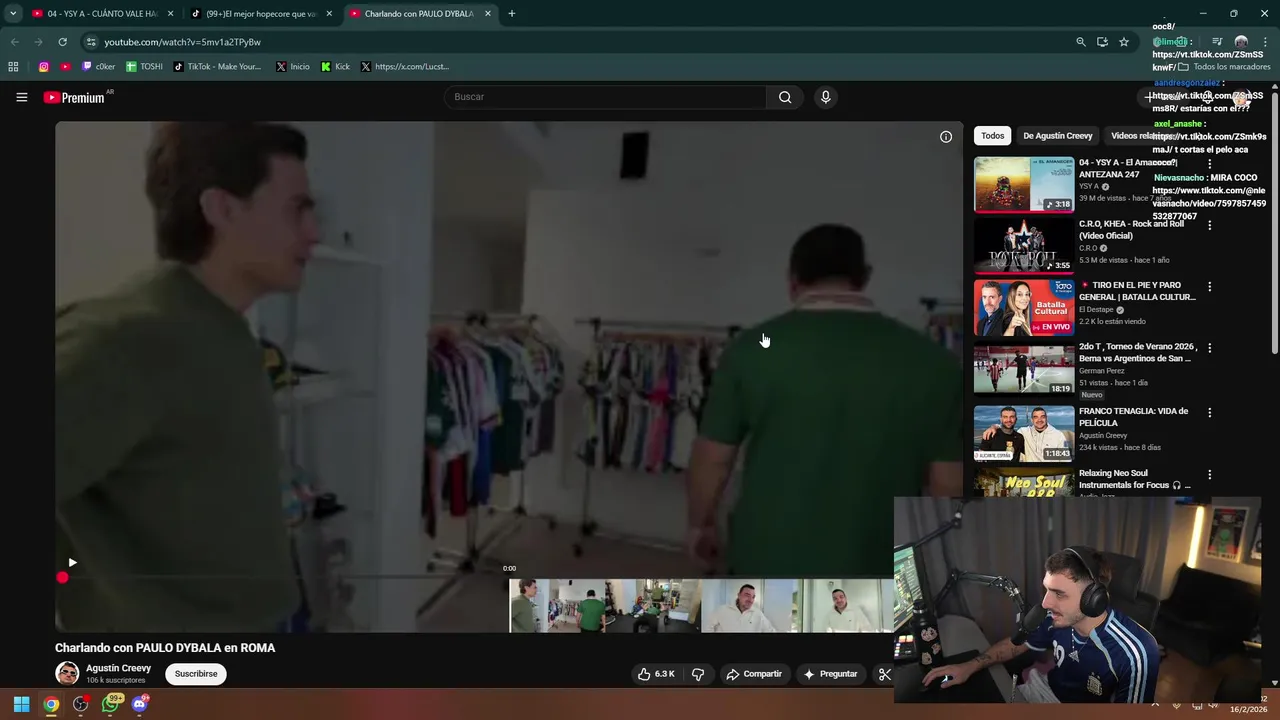The image size is (1280, 720).
Task: Click the YouTube search magnifier button
Action: tap(785, 97)
